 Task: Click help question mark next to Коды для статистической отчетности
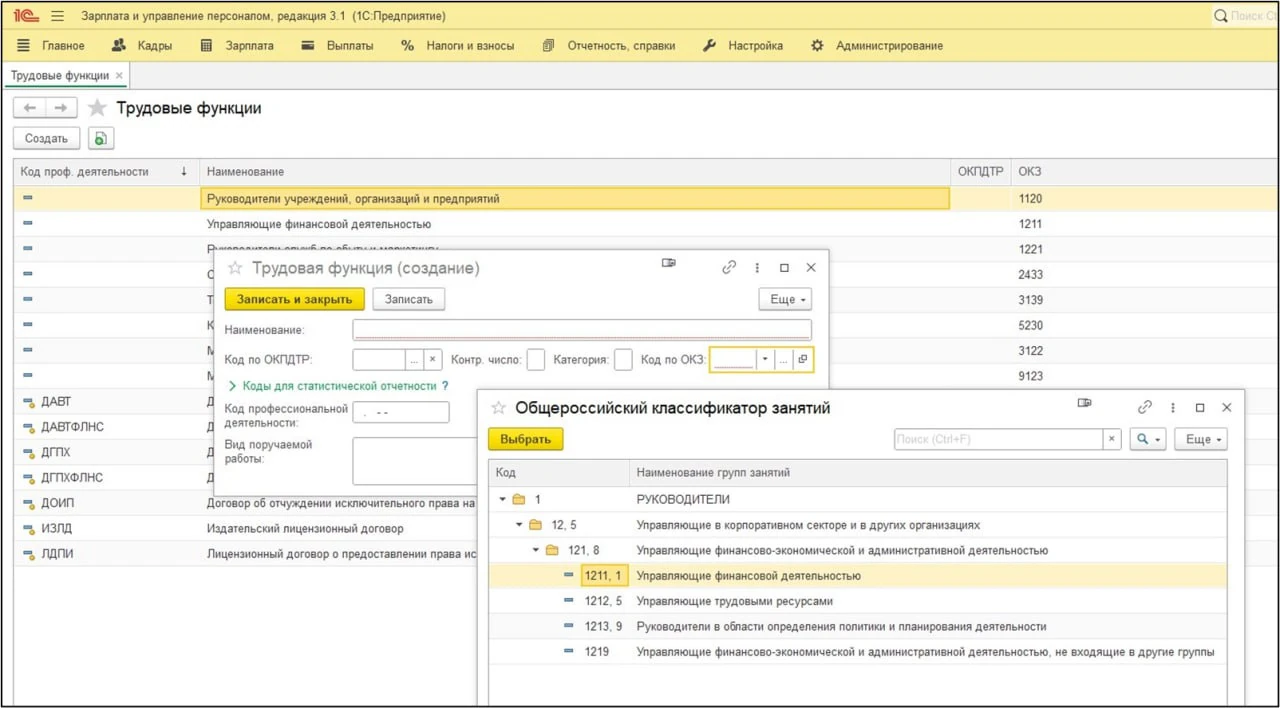[445, 386]
